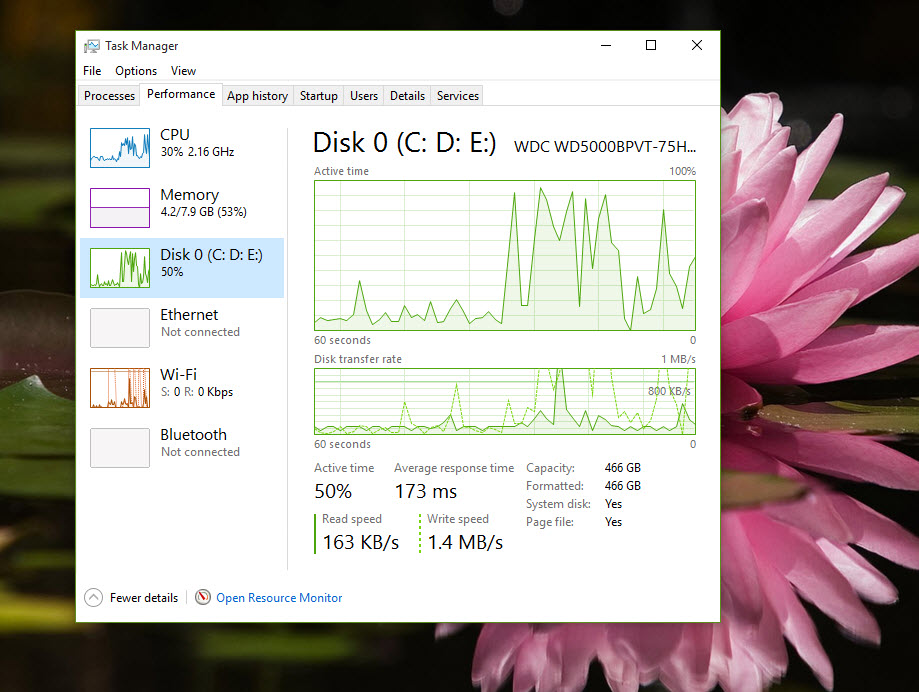The image size is (919, 692).
Task: Switch to the Services tab
Action: 456,95
